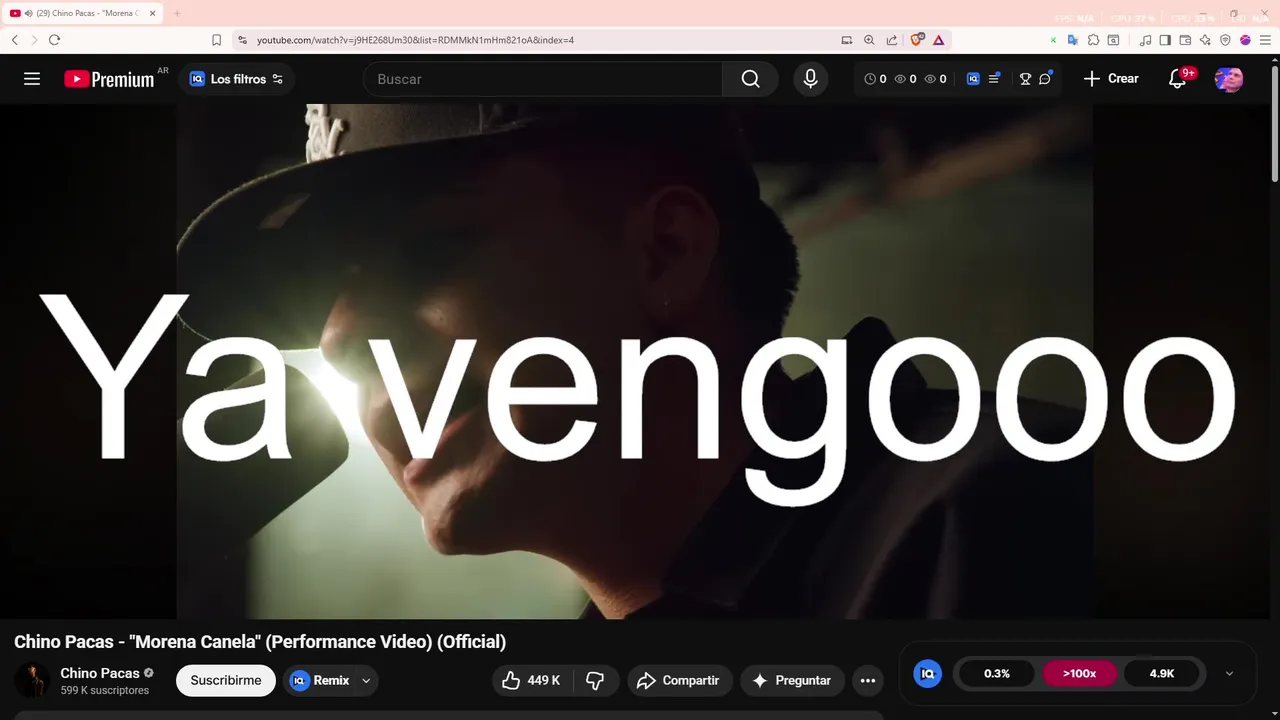Install app / cast icon in address bar
Image resolution: width=1280 pixels, height=720 pixels.
[847, 40]
